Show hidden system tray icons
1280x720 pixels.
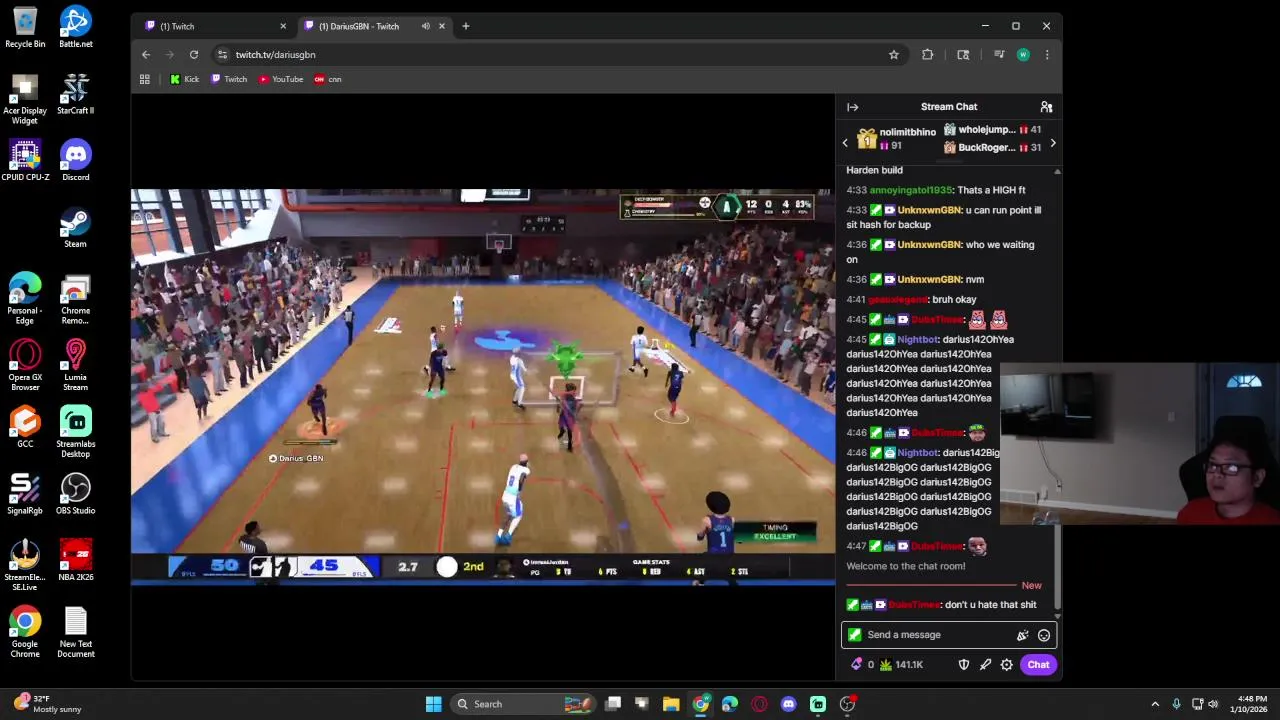click(1155, 704)
